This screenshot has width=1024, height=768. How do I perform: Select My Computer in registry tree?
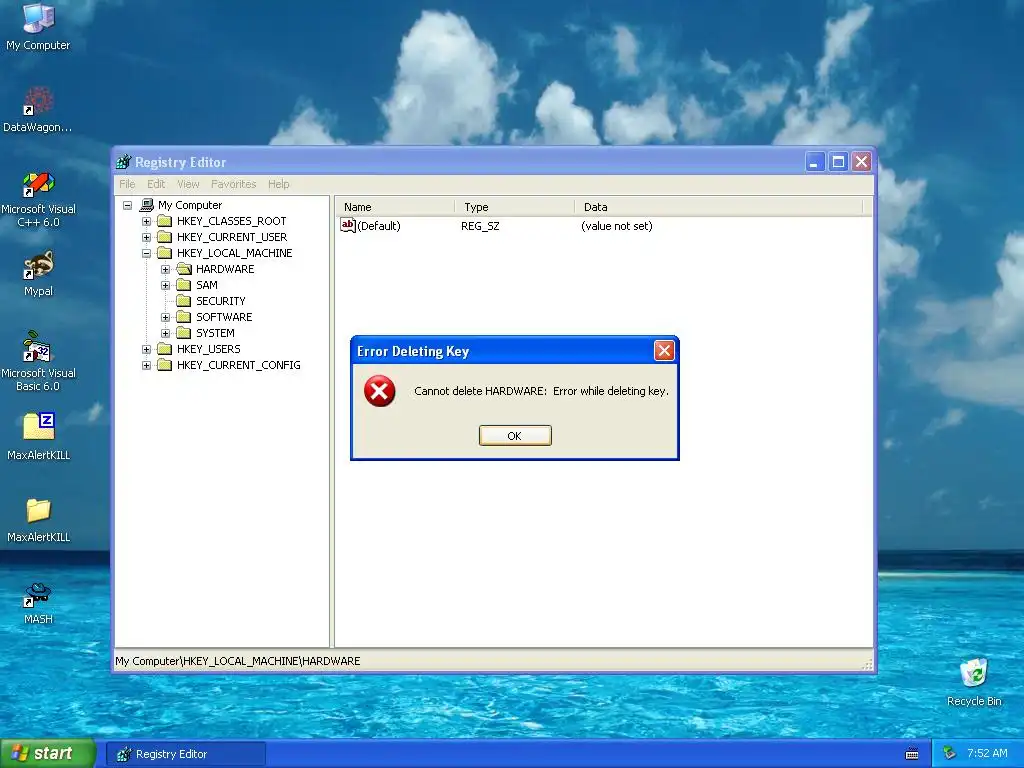tap(189, 205)
